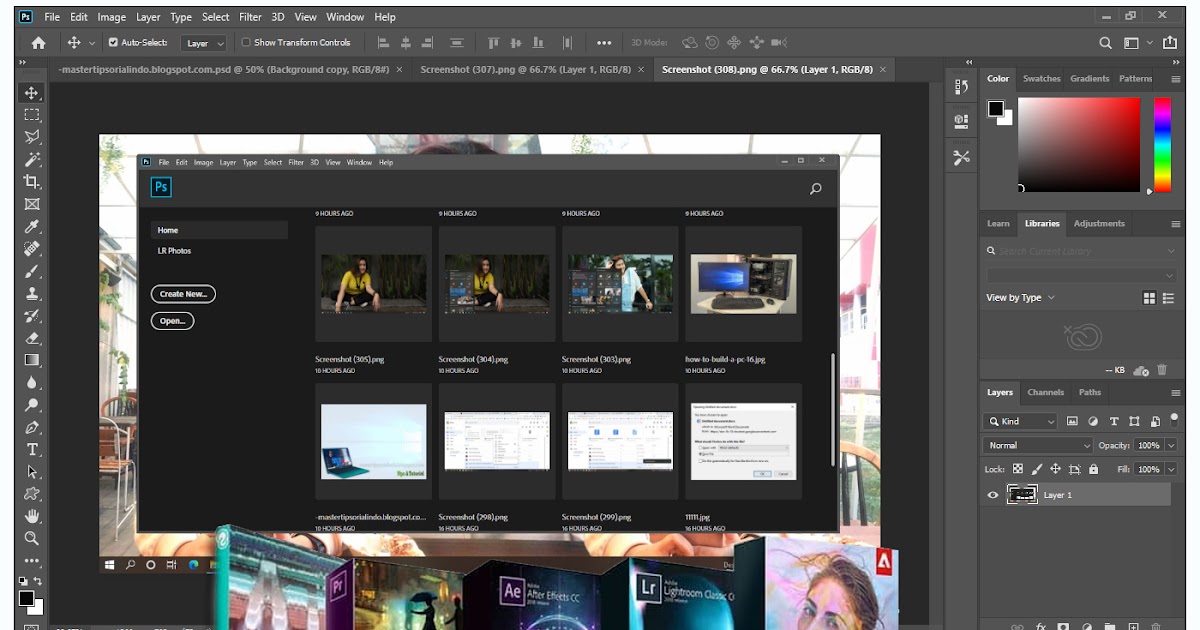Select the Horizontal Type tool
The width and height of the screenshot is (1200, 630).
click(x=32, y=449)
